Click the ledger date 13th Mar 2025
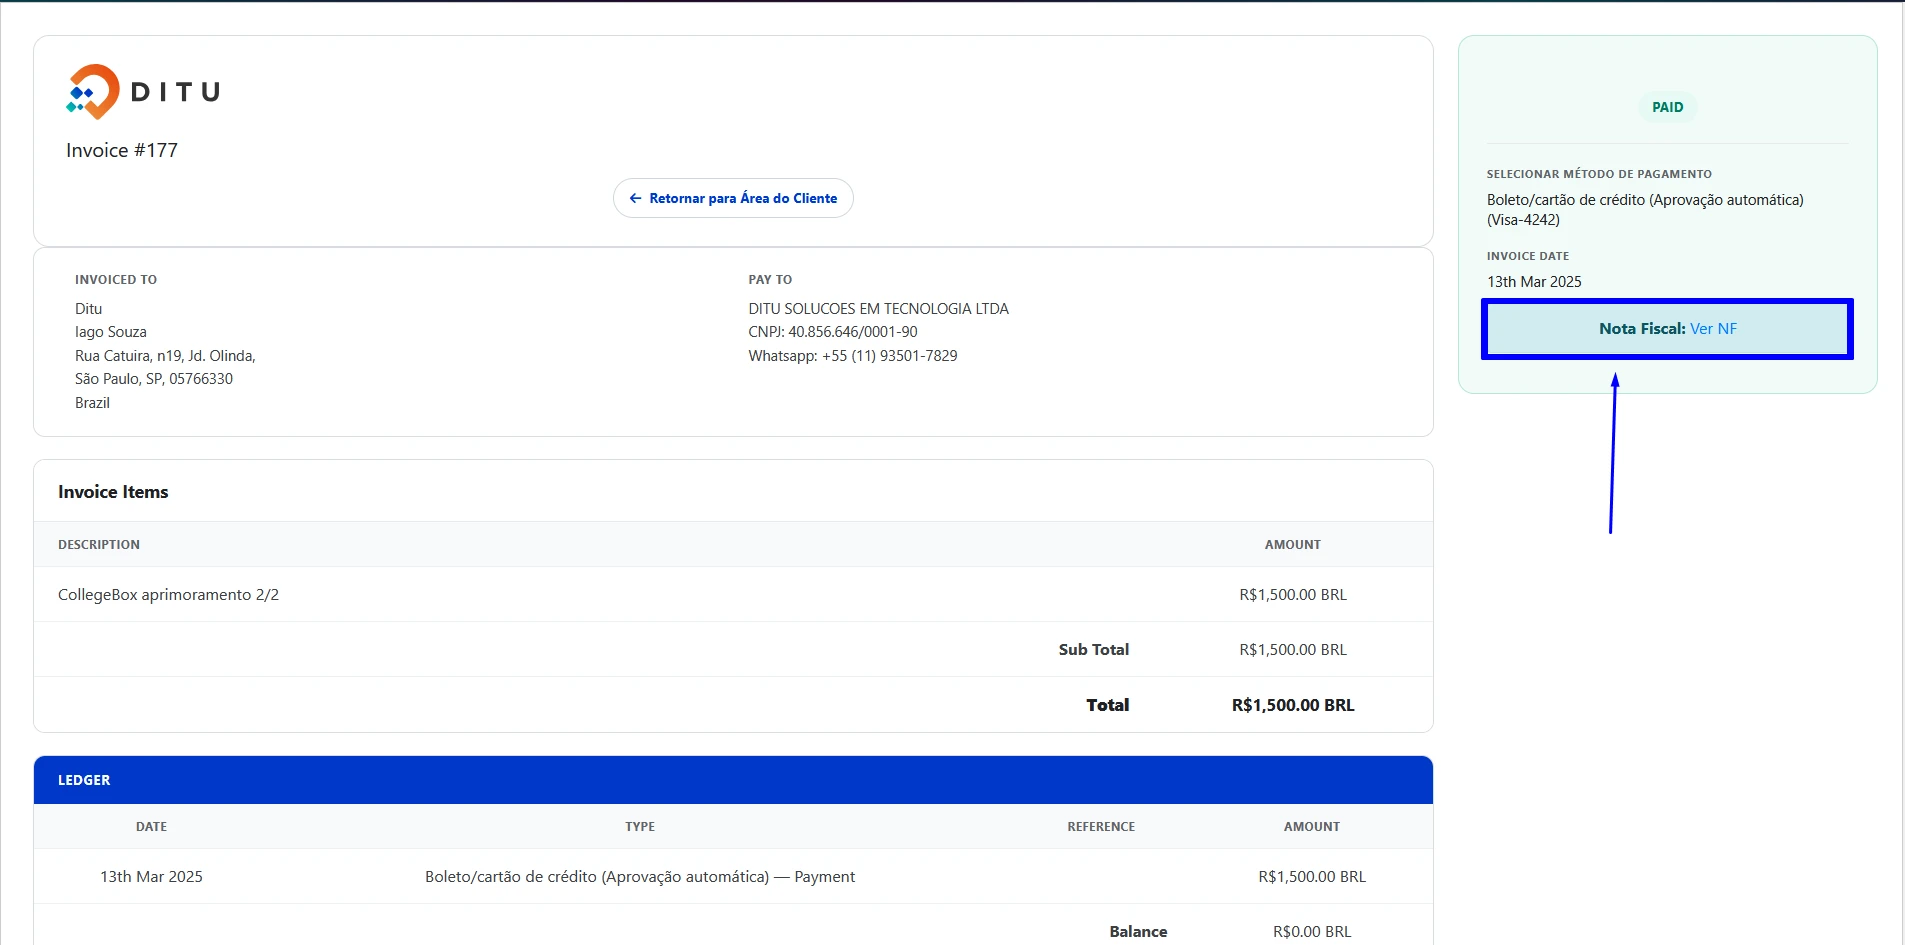The height and width of the screenshot is (945, 1905). (x=151, y=877)
